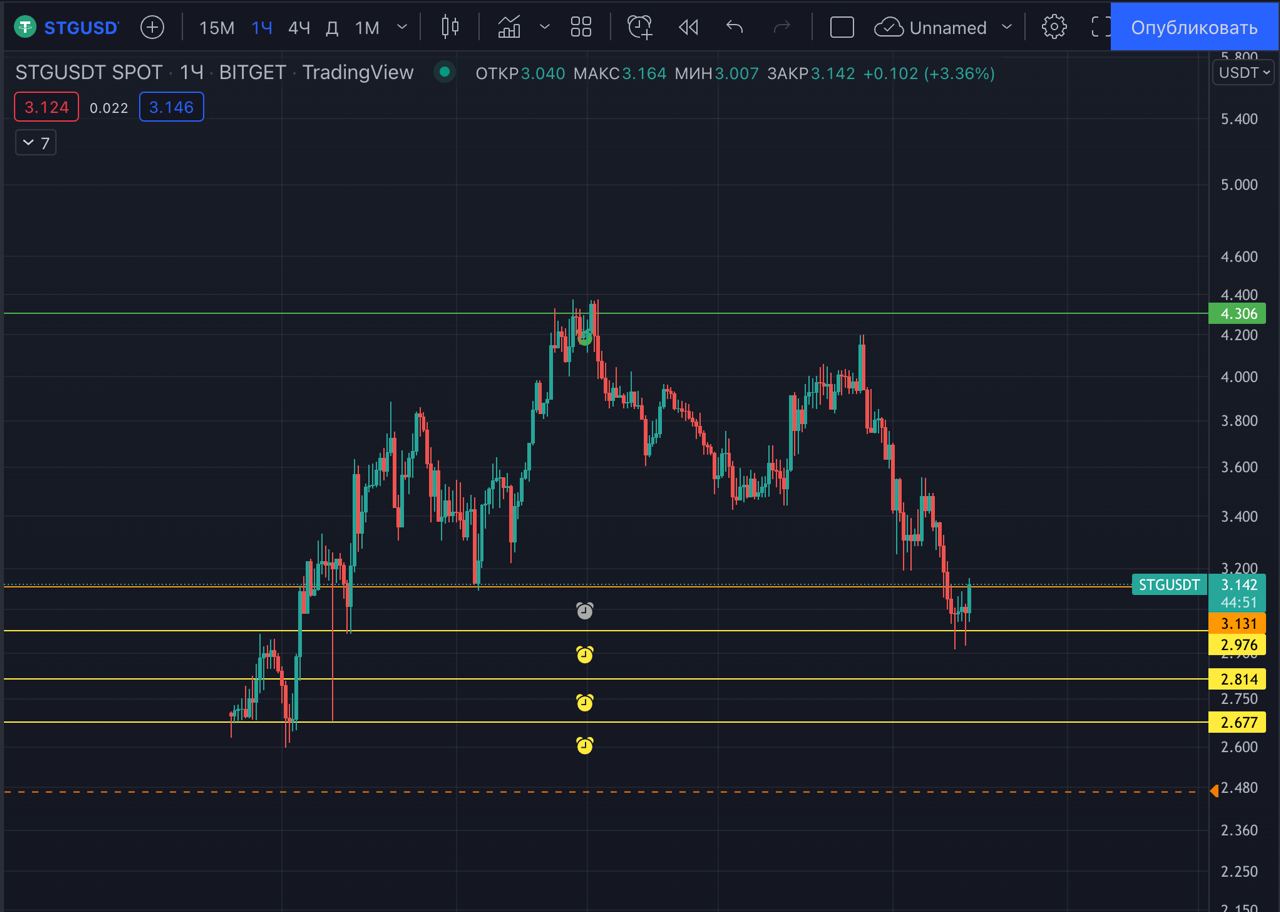Create an alert with the alarm-plus icon
1280x912 pixels.
(x=640, y=27)
